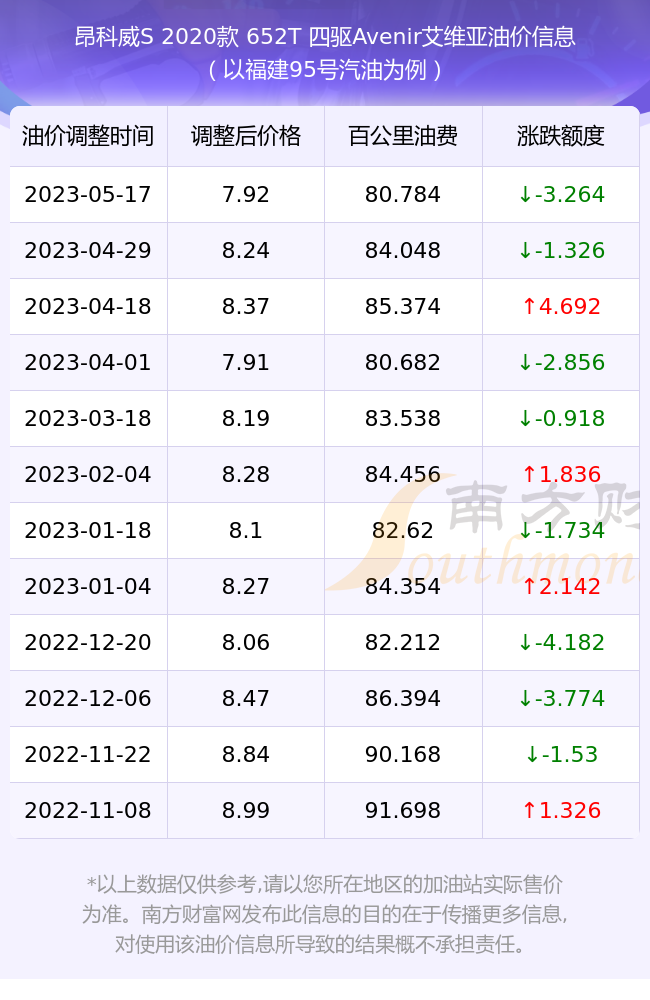Select the fuel cost 80.784
This screenshot has height=1000, width=650.
click(x=403, y=195)
